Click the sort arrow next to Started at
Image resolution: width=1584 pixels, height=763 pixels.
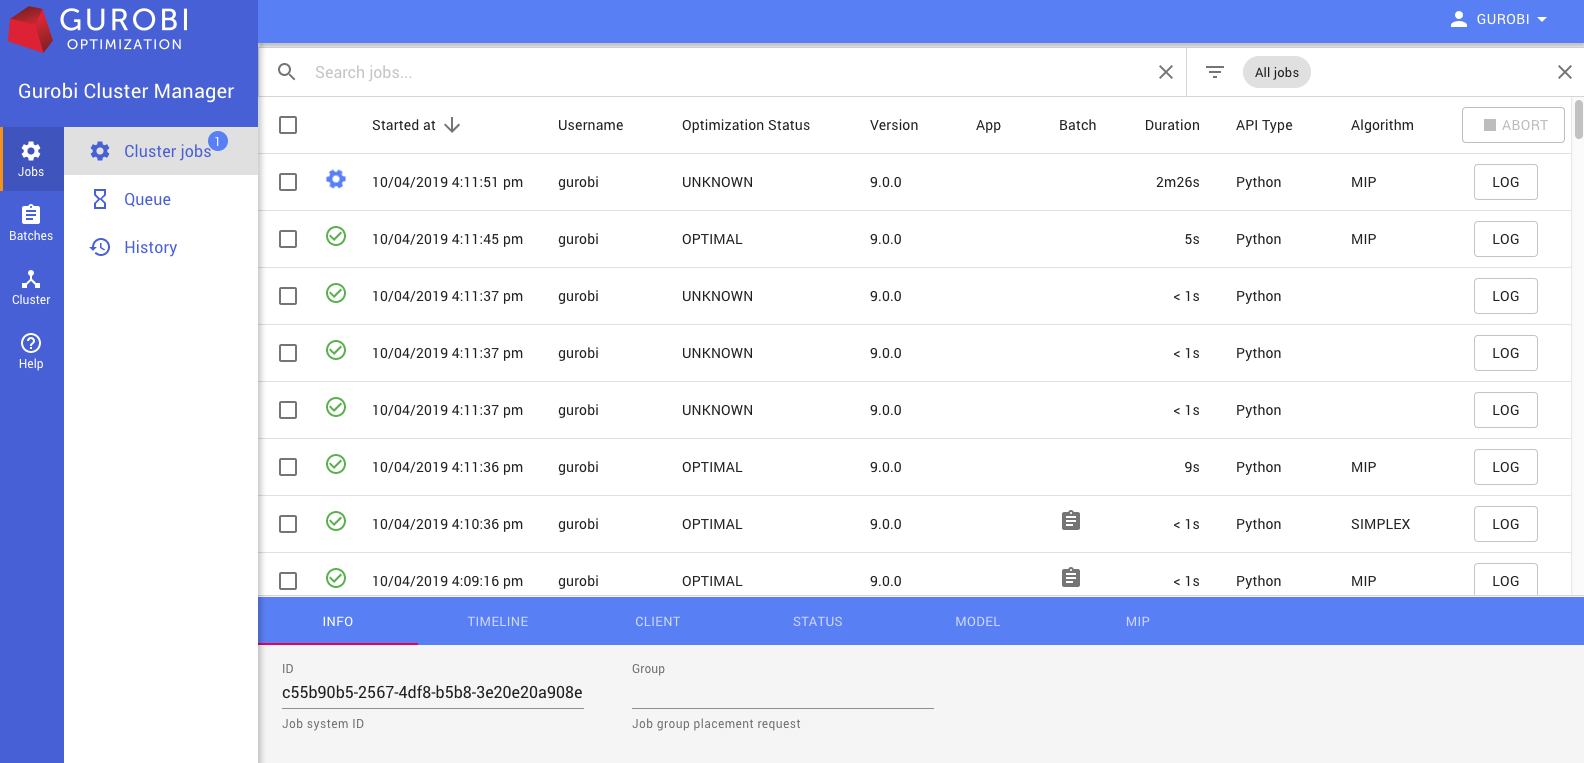click(452, 125)
